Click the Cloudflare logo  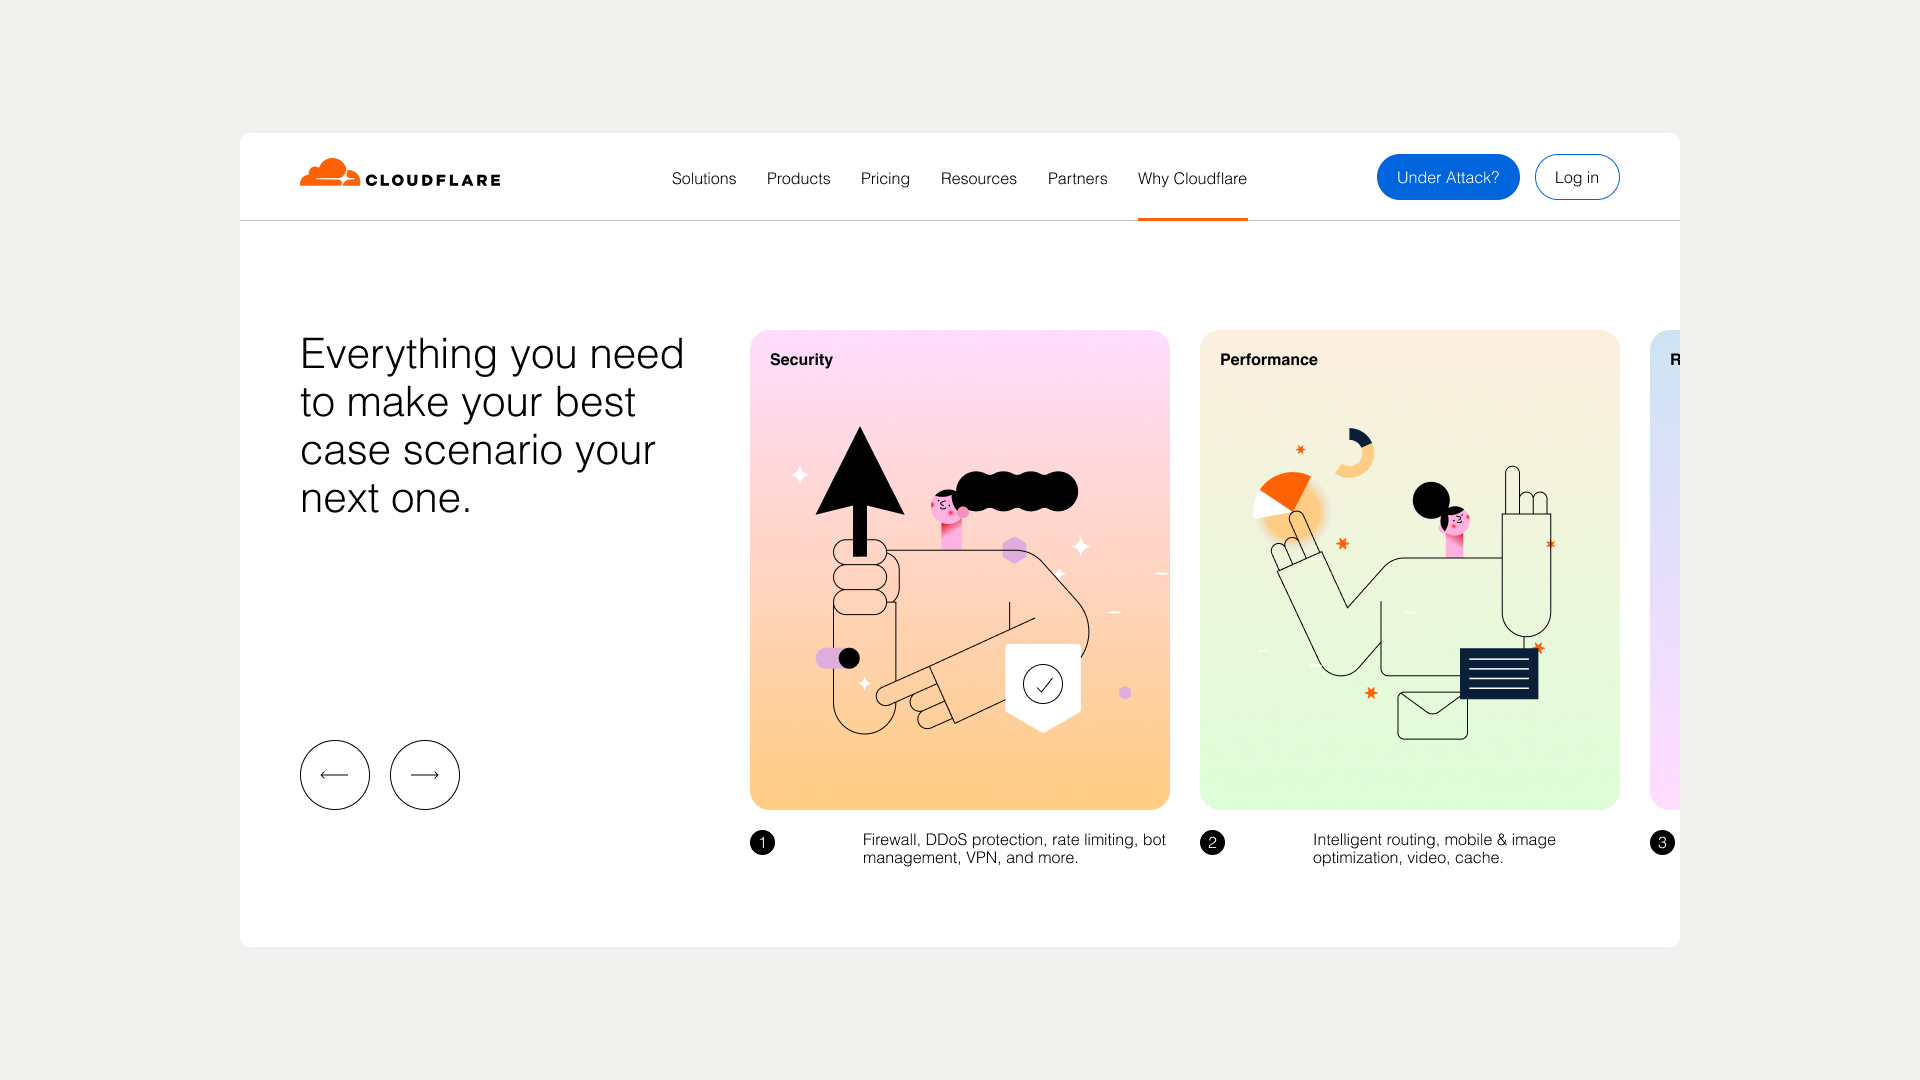coord(400,175)
